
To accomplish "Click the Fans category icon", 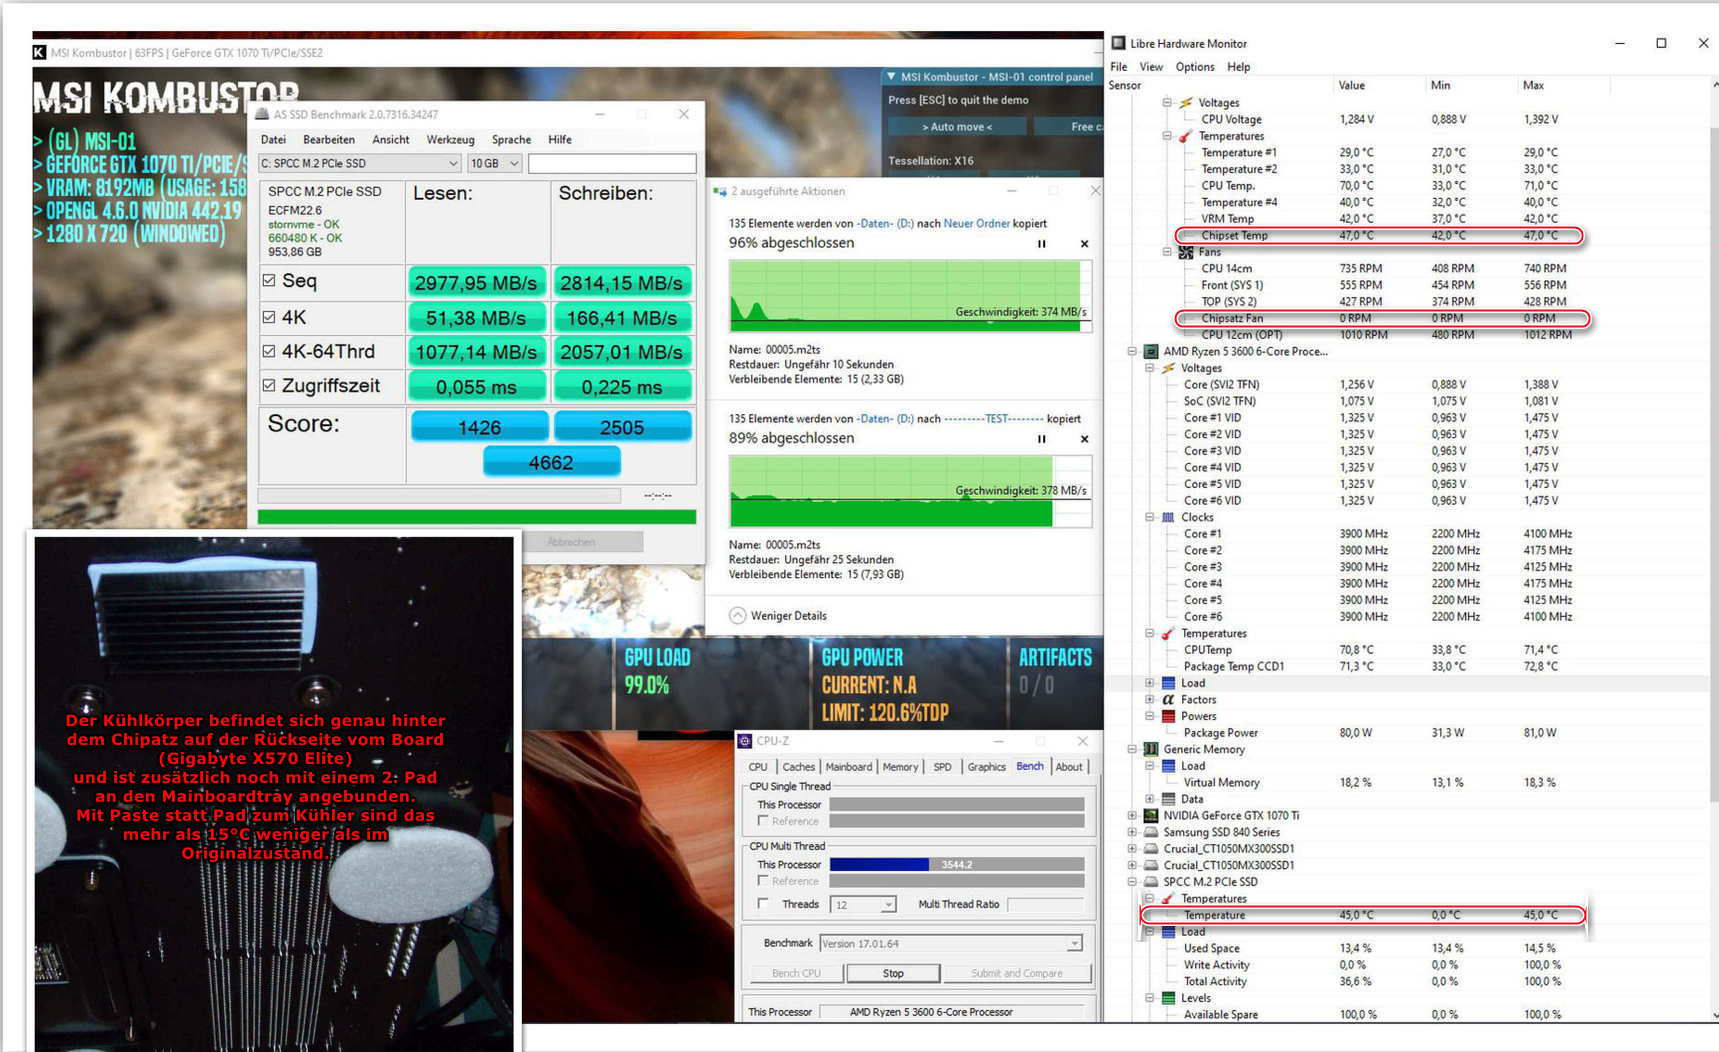I will coord(1186,252).
